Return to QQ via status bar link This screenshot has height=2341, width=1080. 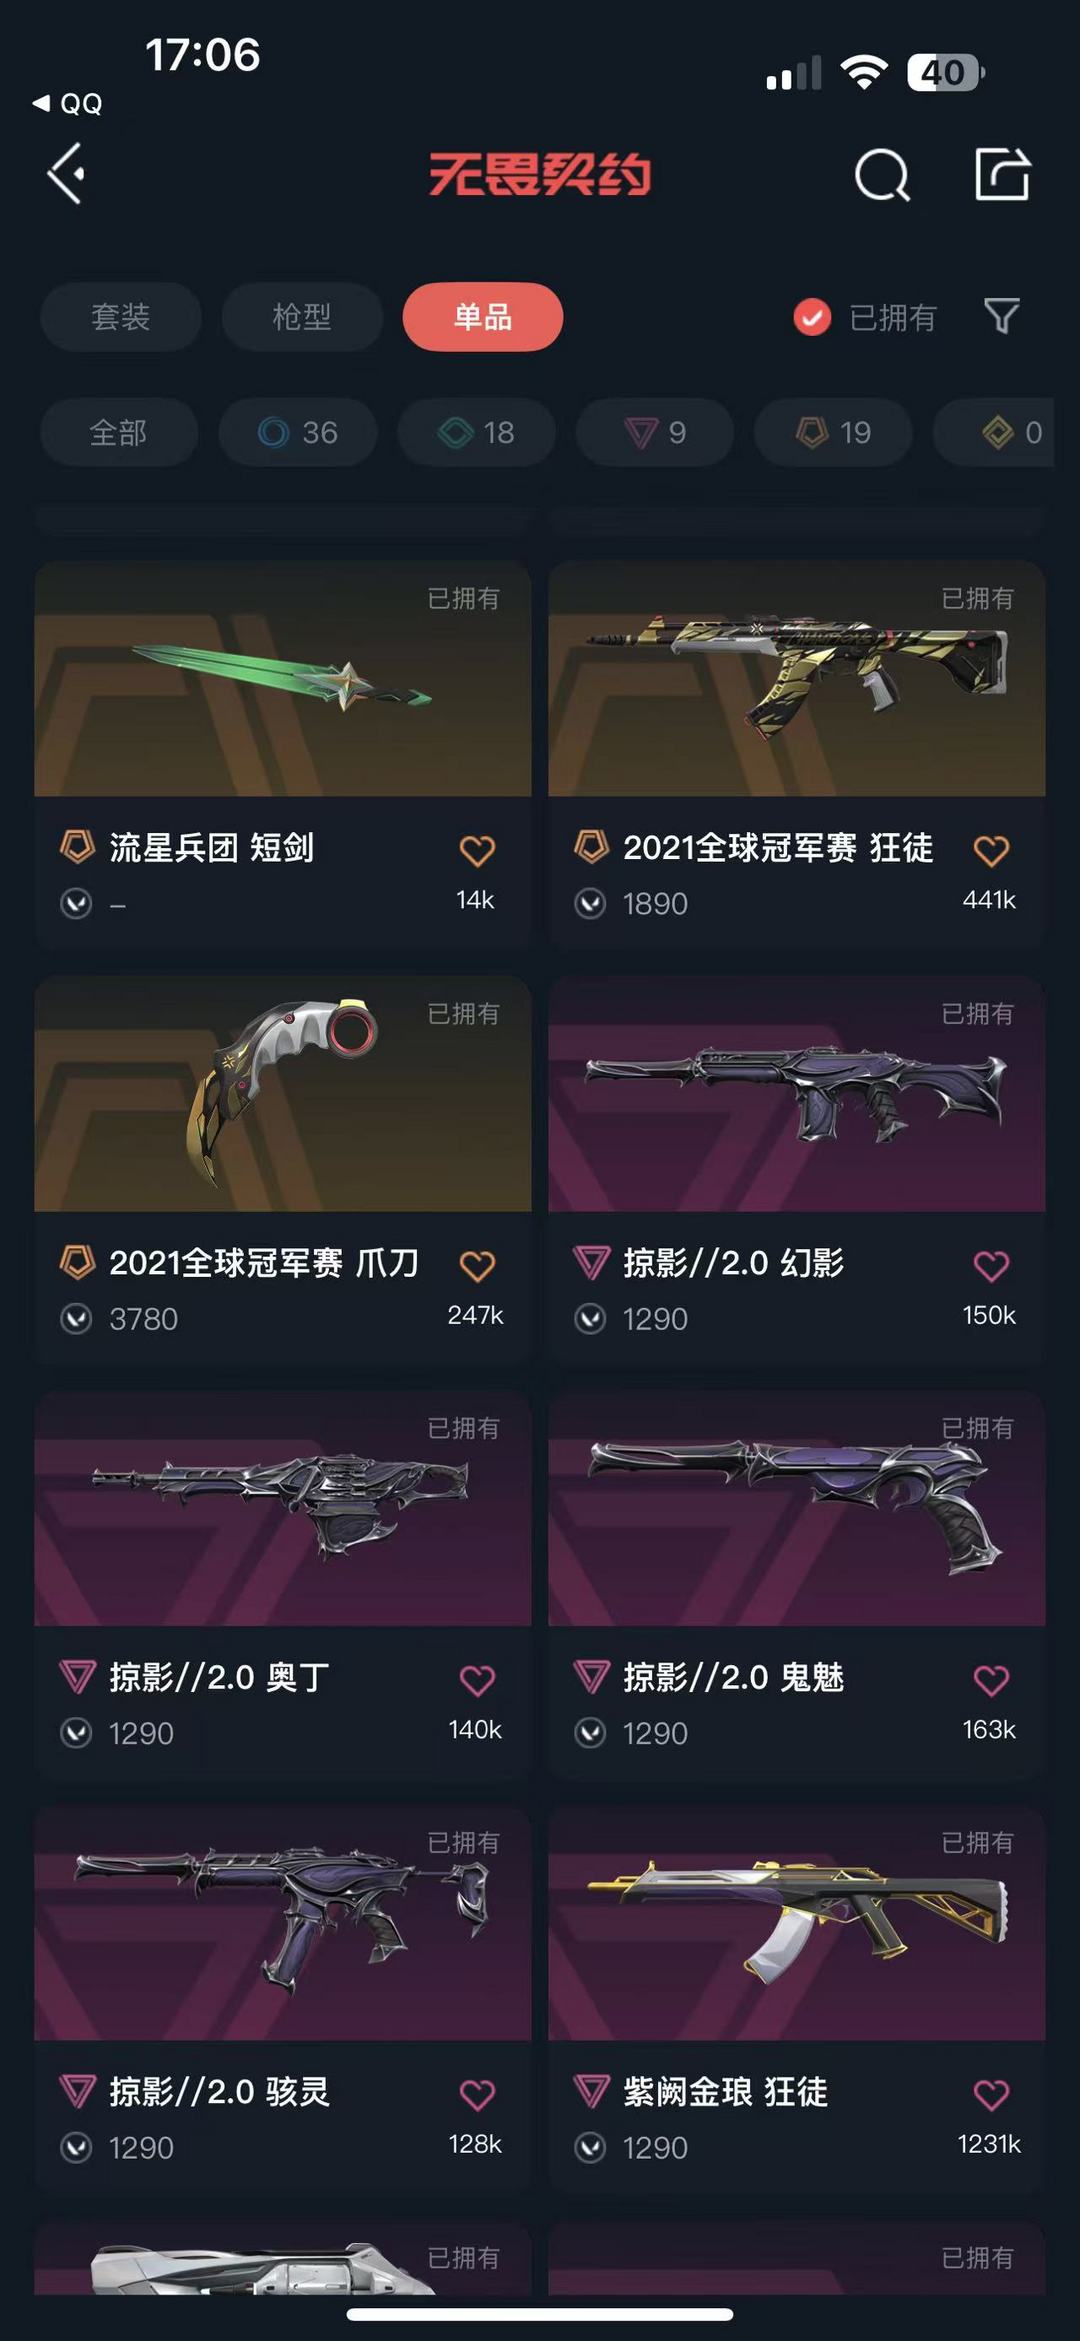point(67,103)
